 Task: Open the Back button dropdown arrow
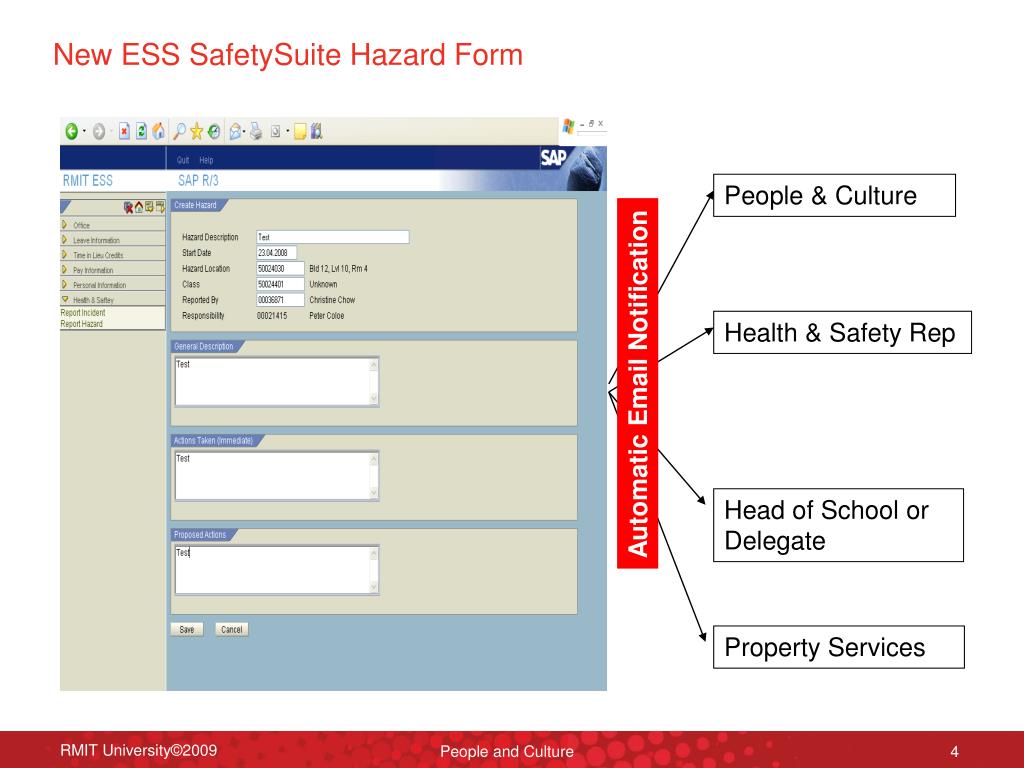[x=84, y=131]
